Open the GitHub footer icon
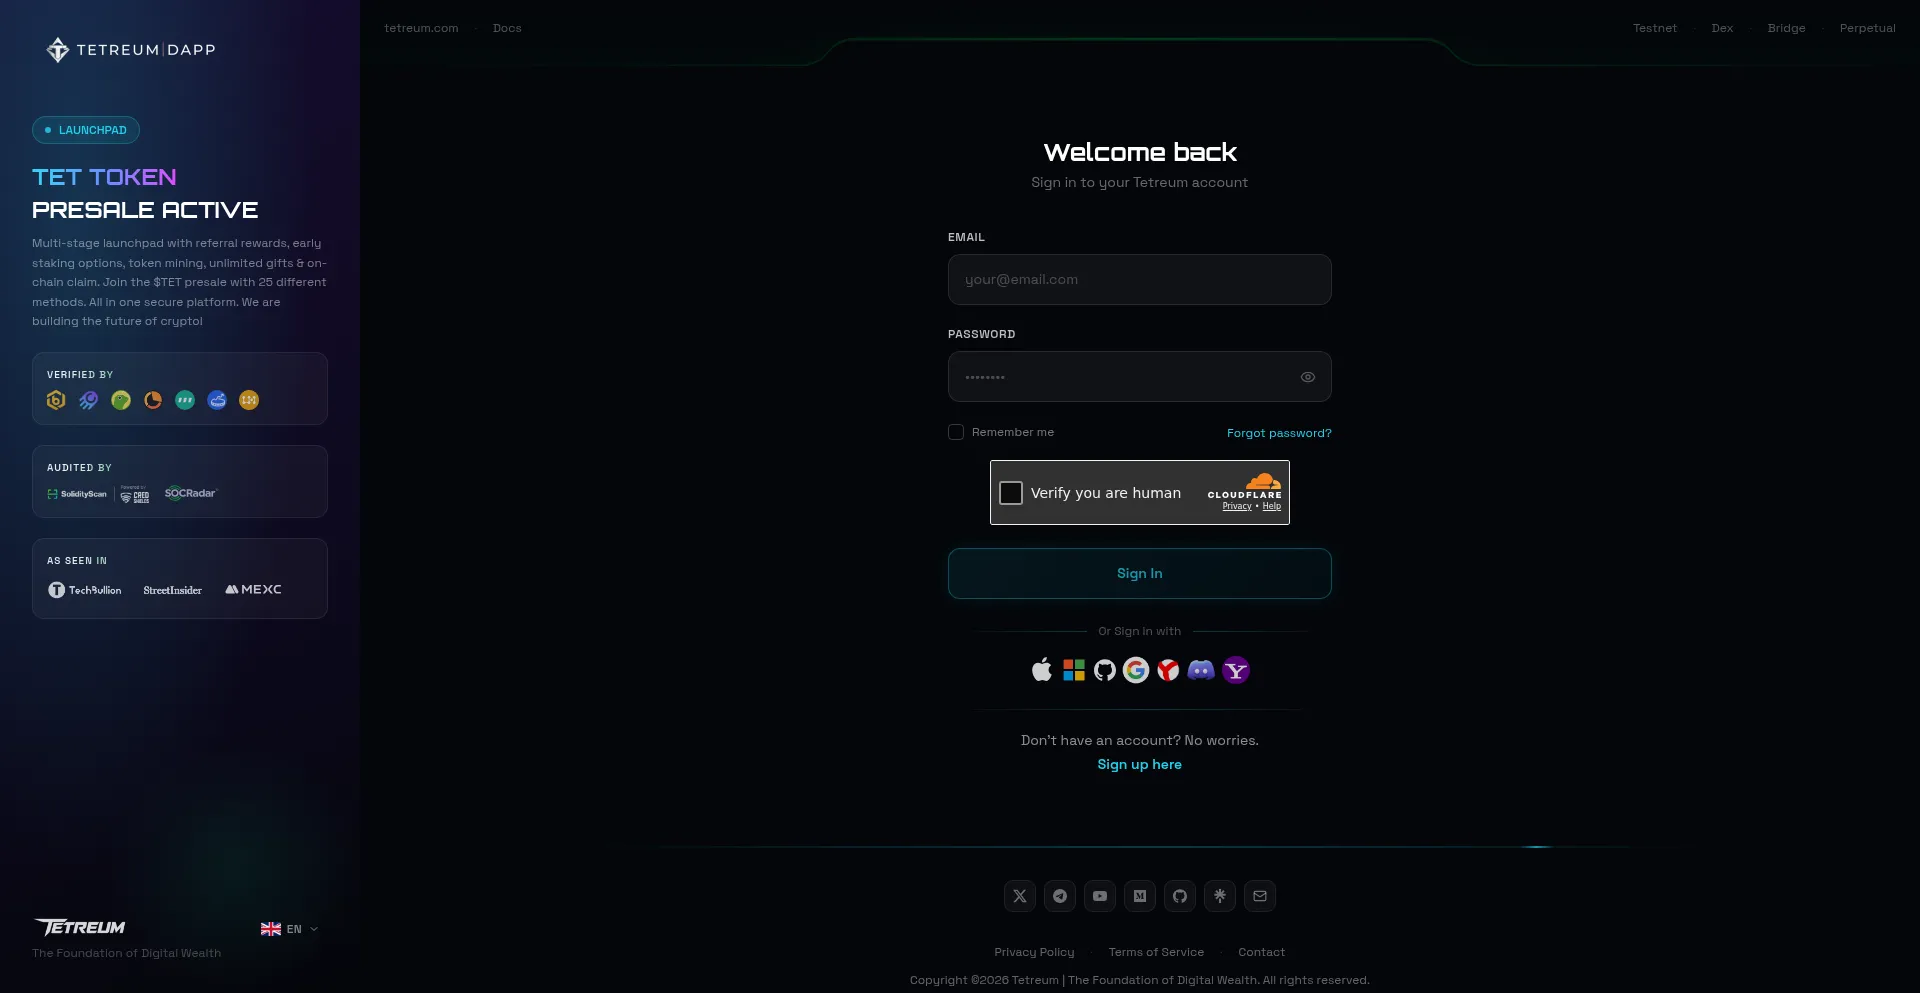 coord(1180,896)
